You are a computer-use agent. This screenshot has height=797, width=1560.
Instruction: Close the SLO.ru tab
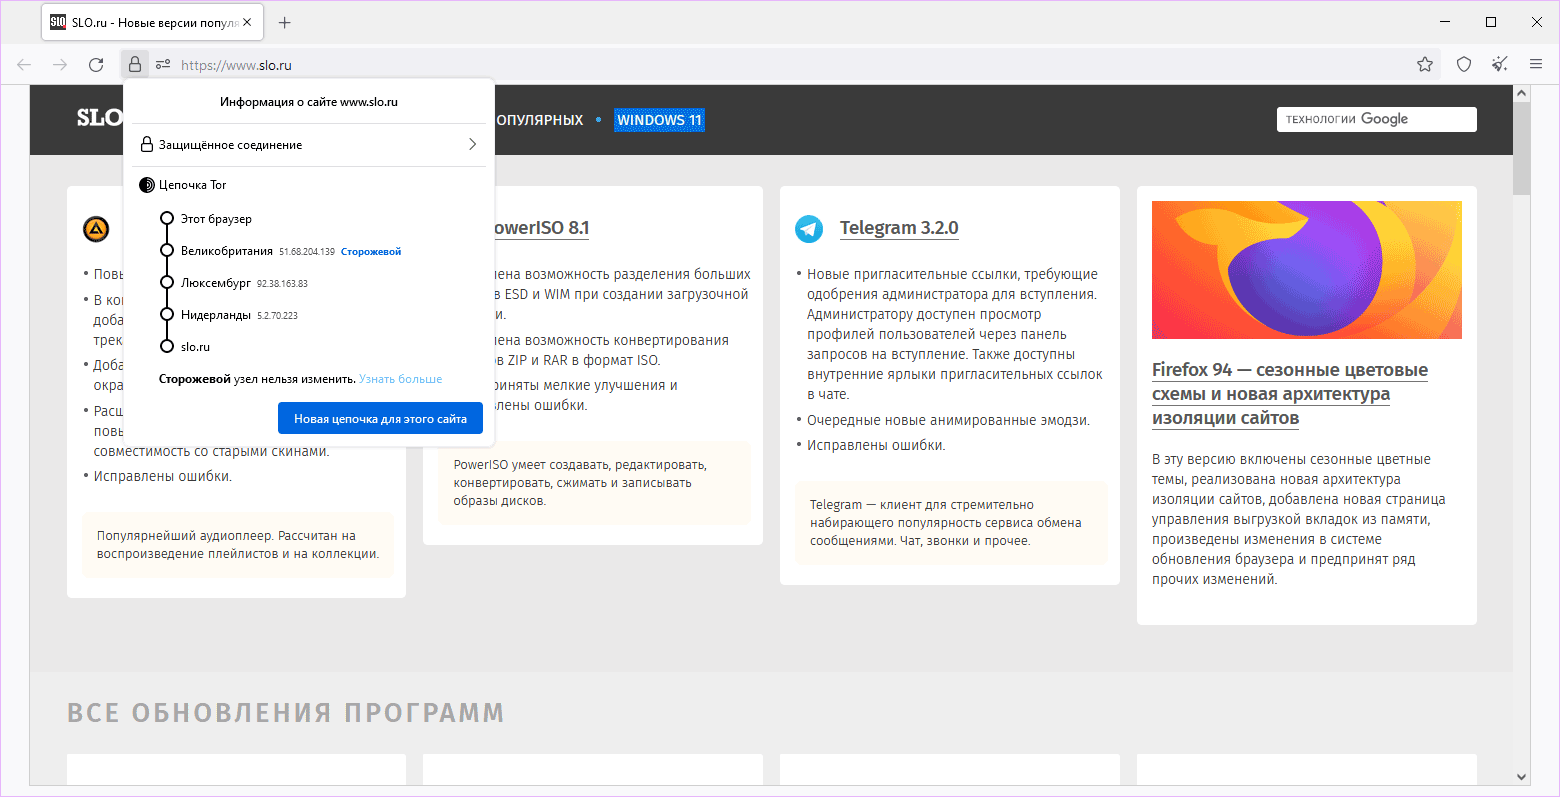(247, 22)
